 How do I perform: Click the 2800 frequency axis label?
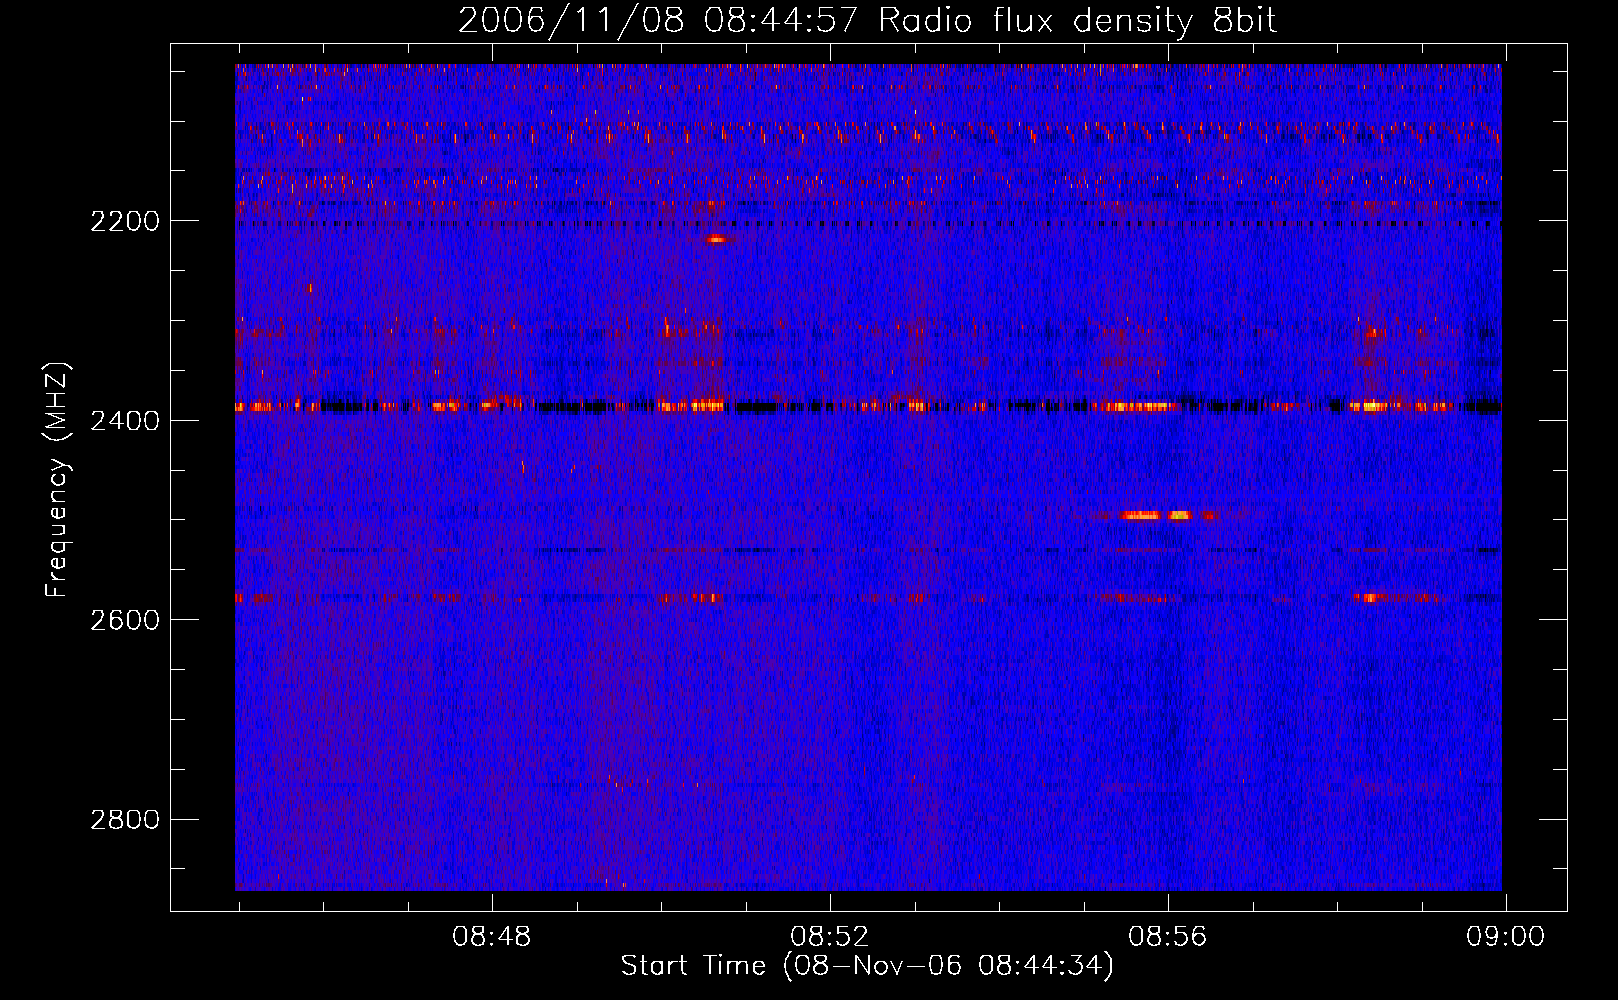tap(125, 820)
